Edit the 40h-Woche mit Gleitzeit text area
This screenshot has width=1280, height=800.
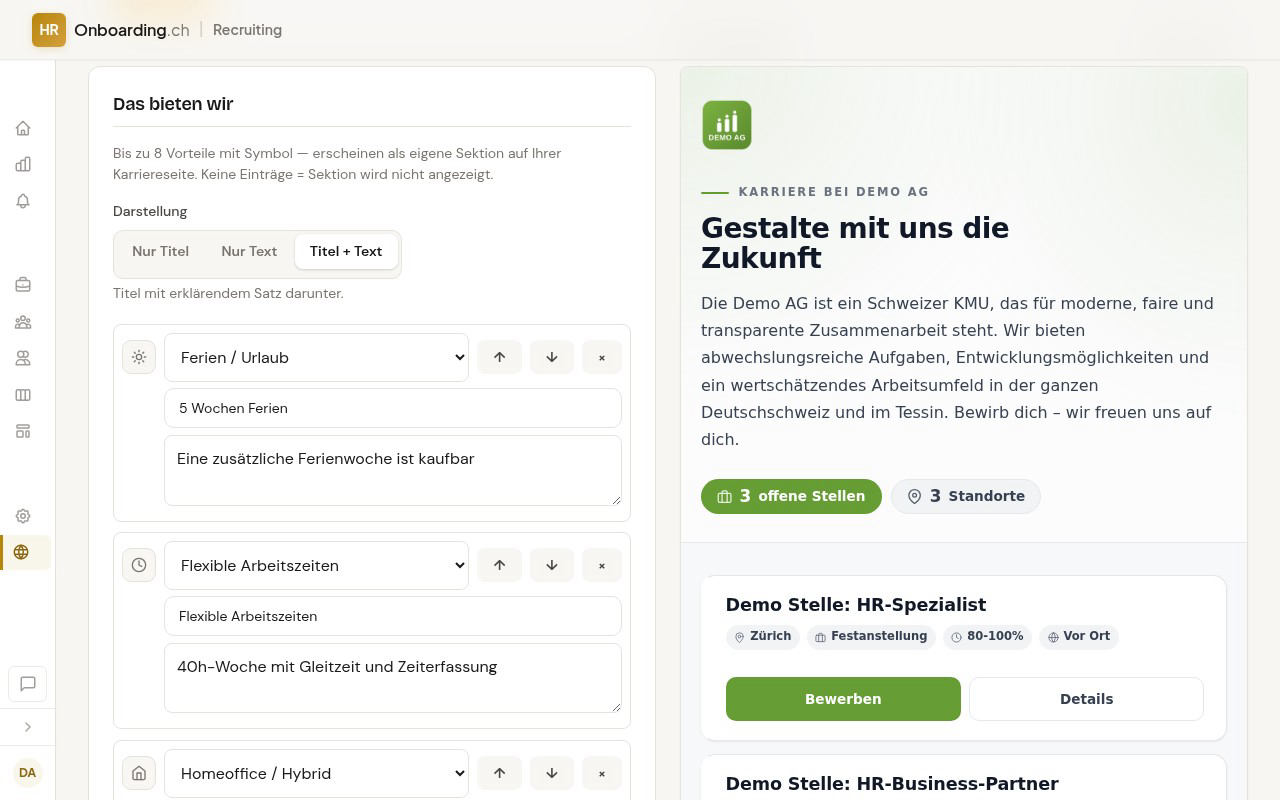pos(393,678)
